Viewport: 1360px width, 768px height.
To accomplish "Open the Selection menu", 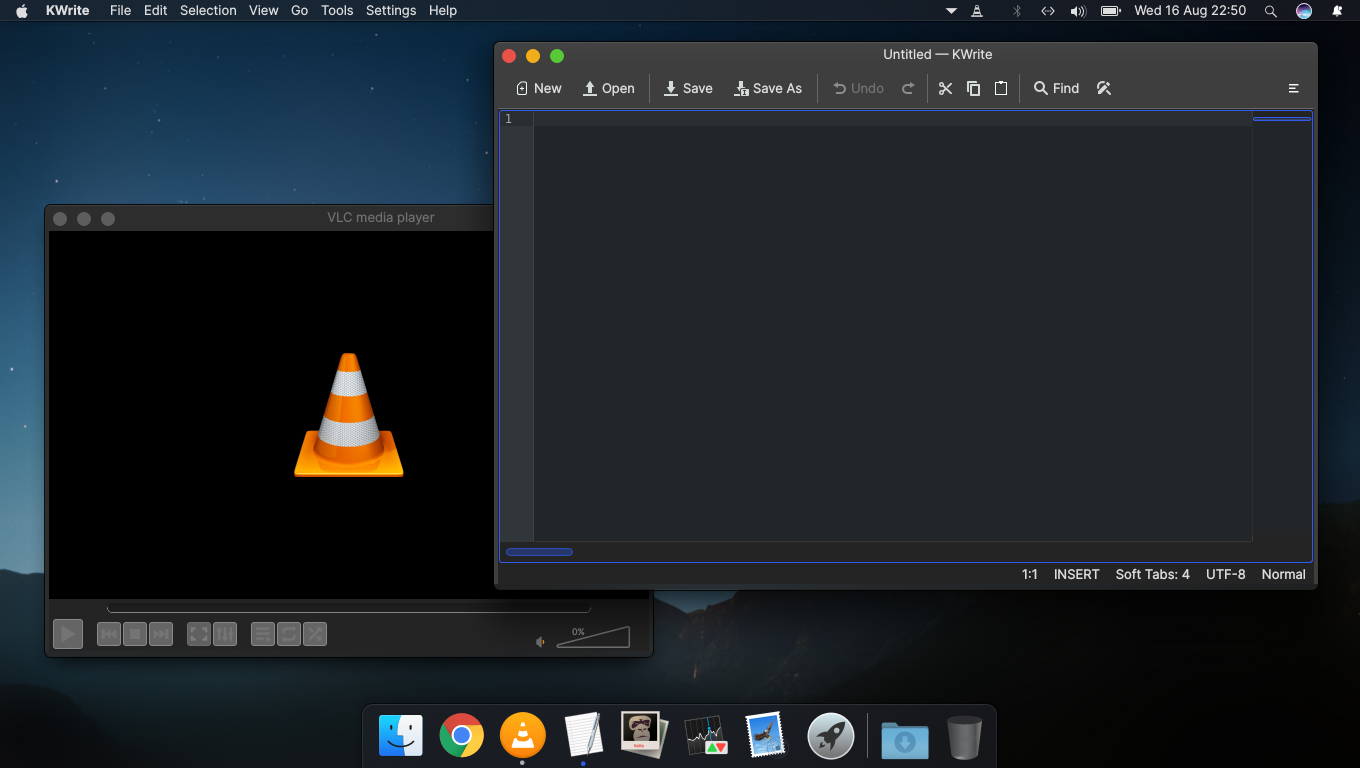I will coord(208,10).
